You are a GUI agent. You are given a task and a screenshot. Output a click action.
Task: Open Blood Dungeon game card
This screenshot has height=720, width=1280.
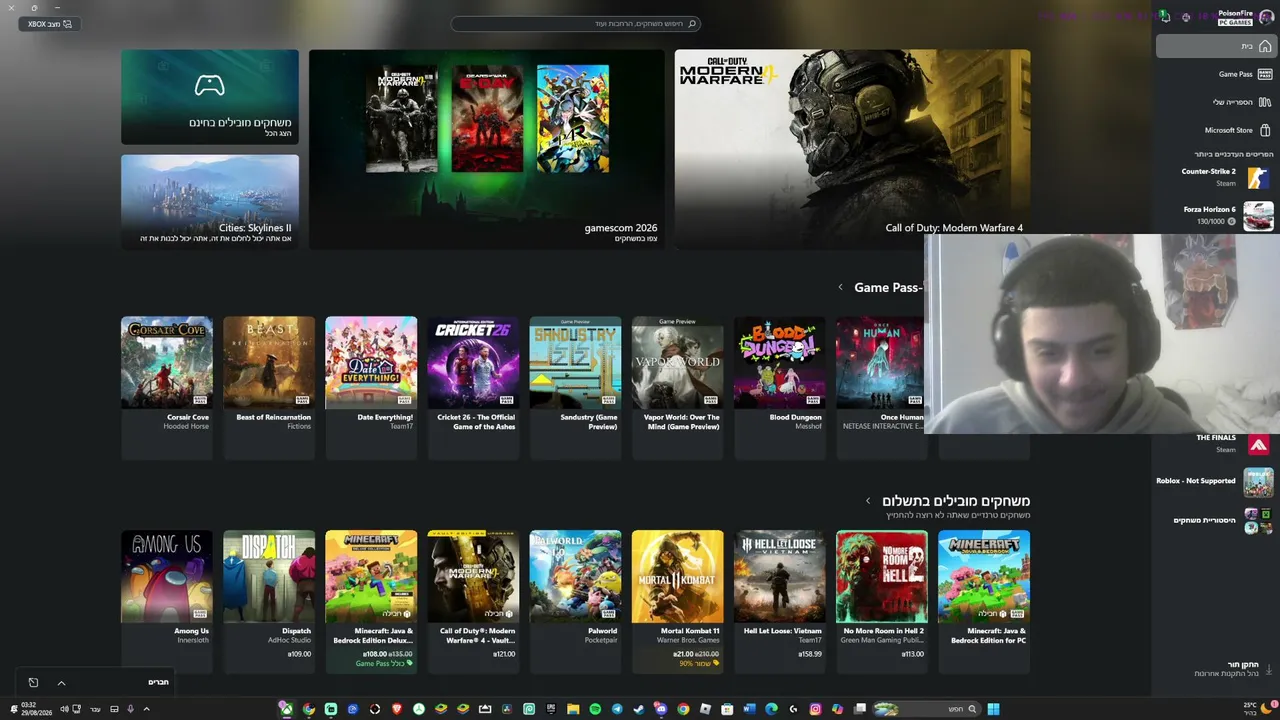779,388
